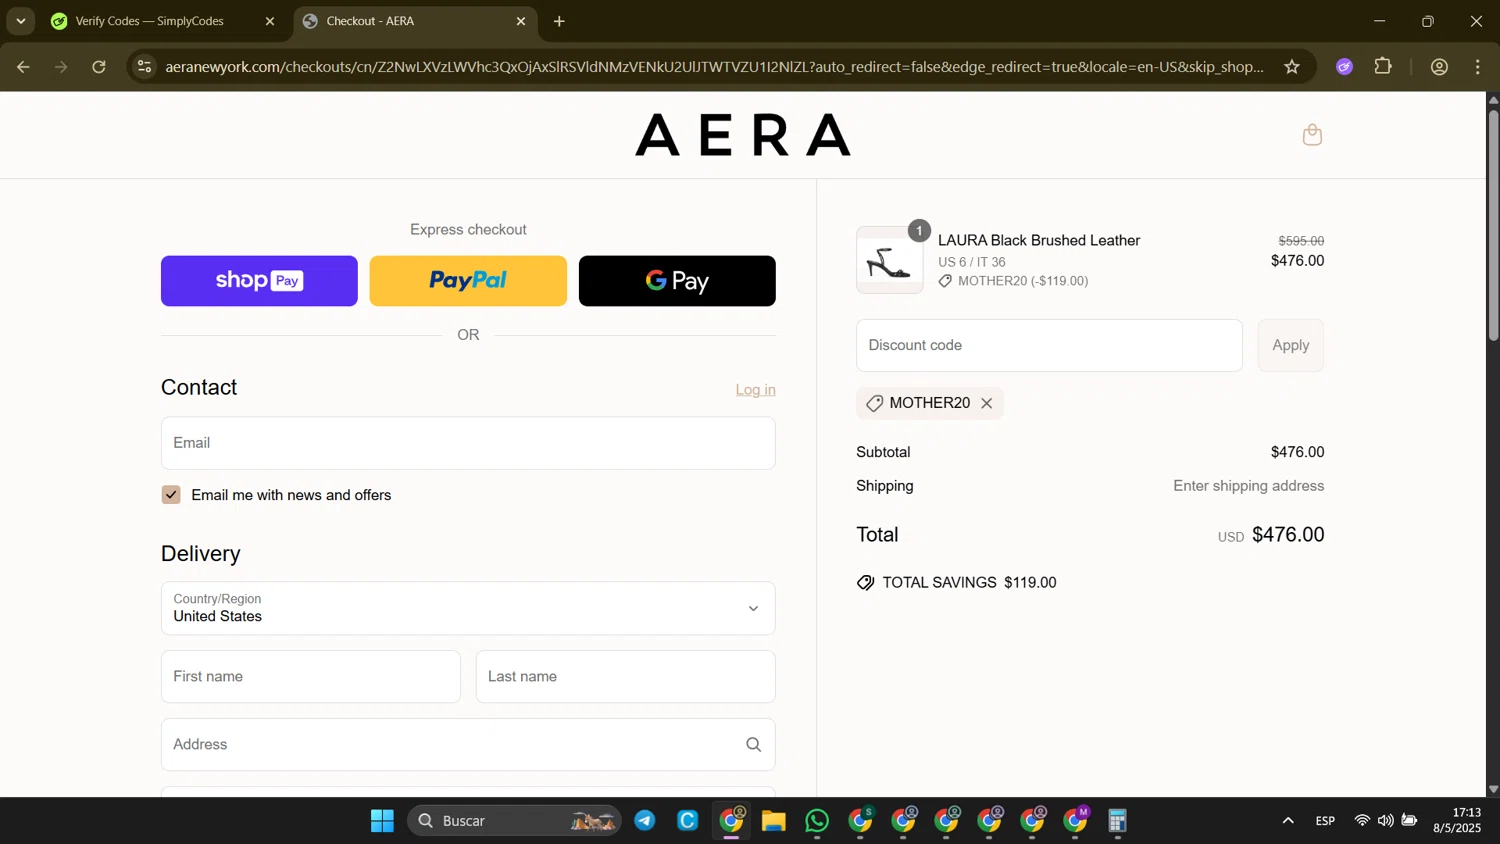Click the TOTAL SAVINGS $119.00 text
This screenshot has width=1500, height=844.
[969, 583]
